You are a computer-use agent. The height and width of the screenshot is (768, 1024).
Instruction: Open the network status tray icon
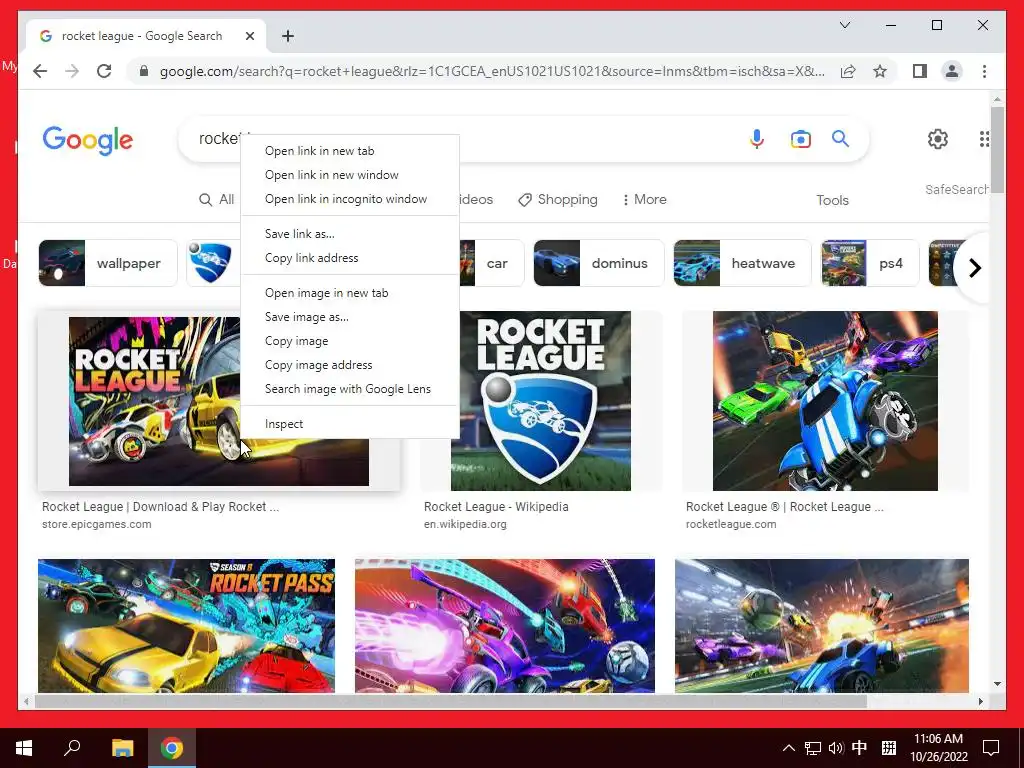tap(812, 748)
